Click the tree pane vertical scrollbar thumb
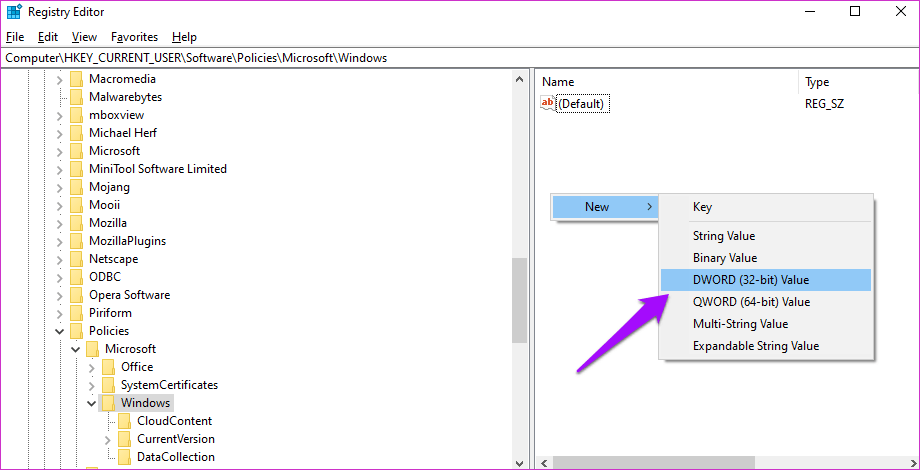920x470 pixels. [519, 301]
